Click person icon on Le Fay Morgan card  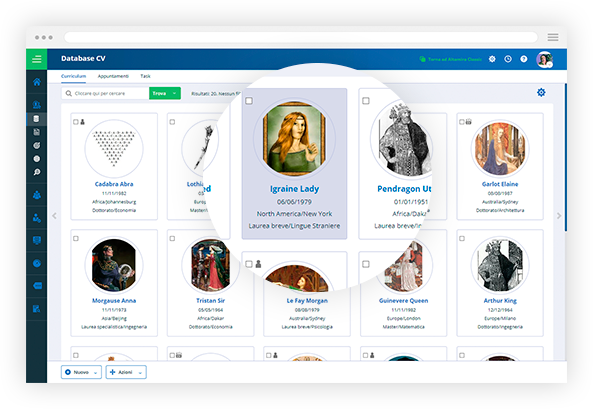click(258, 264)
